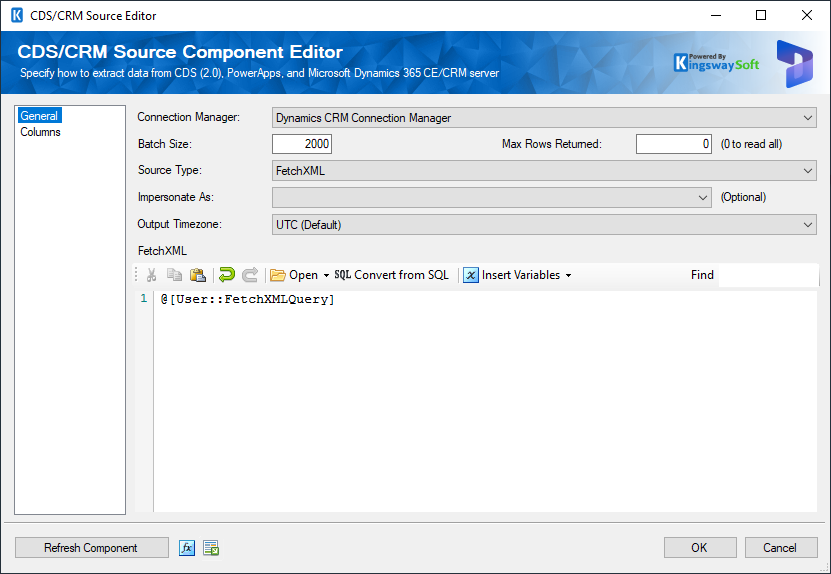Screen dimensions: 831x574
Task: Click the '(0 to read all)' hint text
Action: (x=751, y=144)
